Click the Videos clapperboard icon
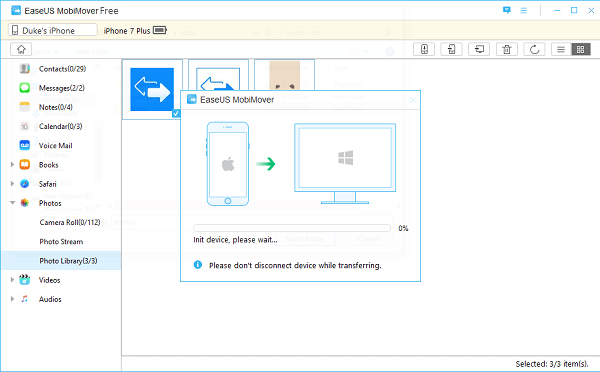Image resolution: width=600 pixels, height=372 pixels. [24, 280]
